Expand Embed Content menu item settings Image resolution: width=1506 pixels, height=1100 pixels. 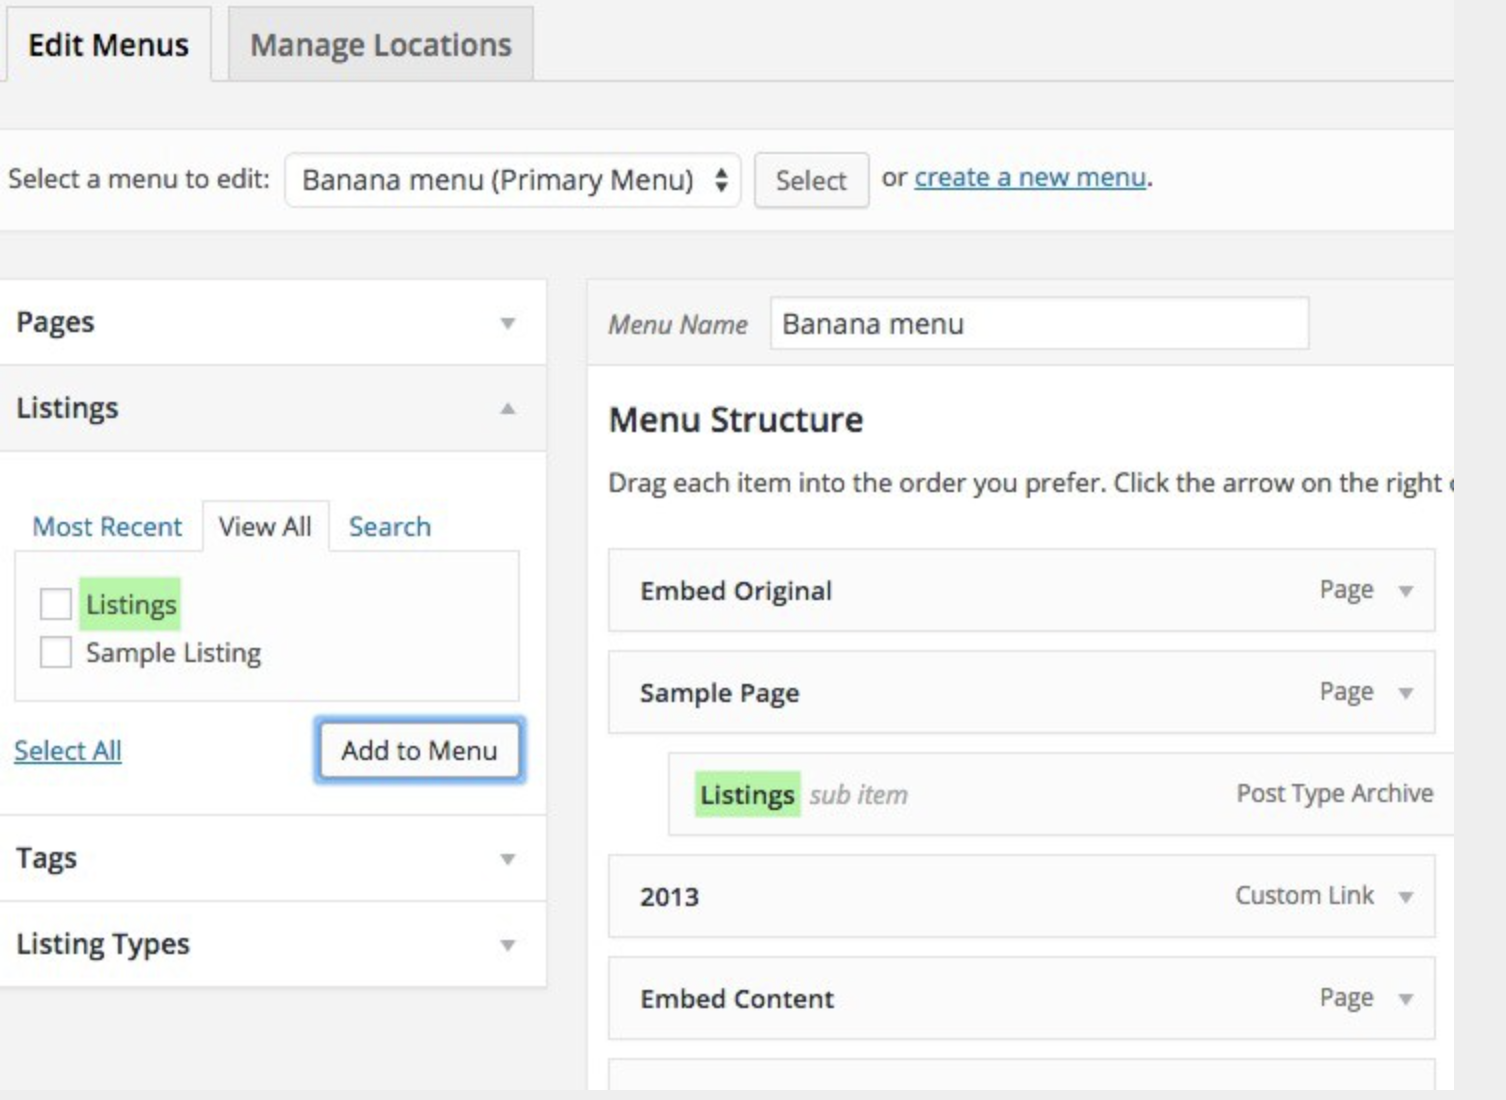(1406, 999)
